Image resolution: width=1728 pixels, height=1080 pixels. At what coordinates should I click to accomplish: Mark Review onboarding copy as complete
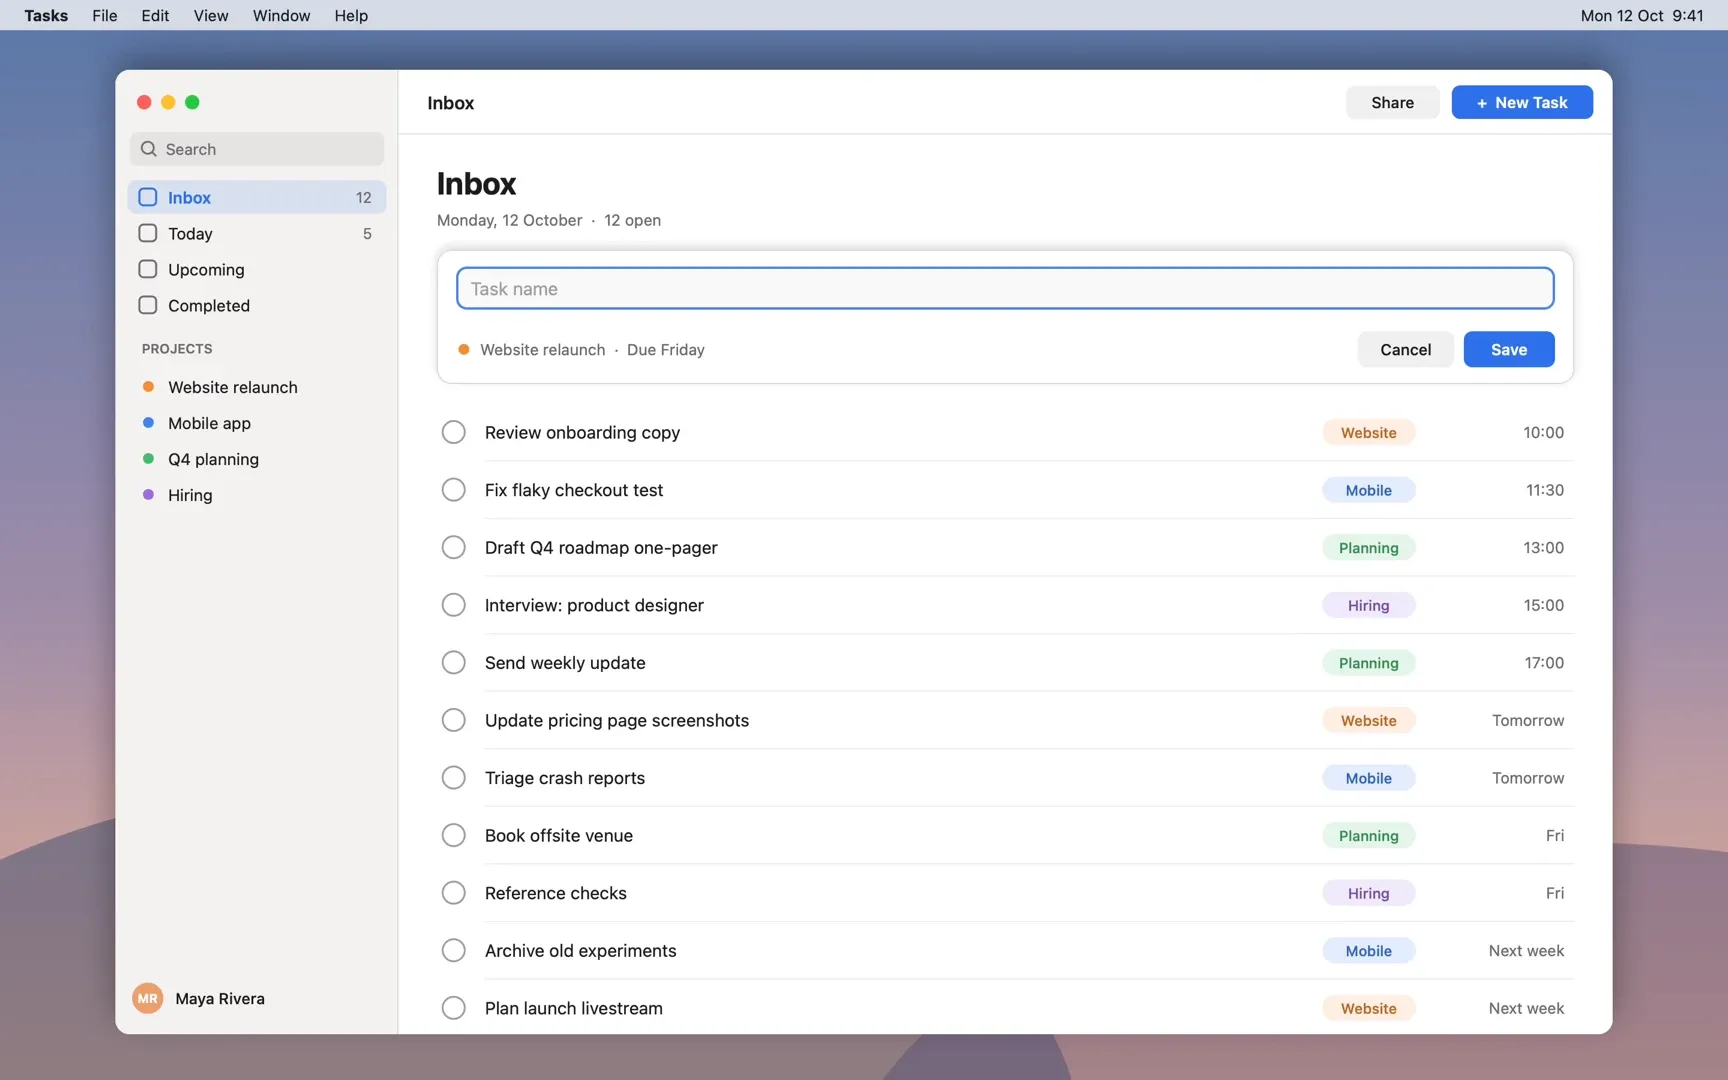(454, 432)
